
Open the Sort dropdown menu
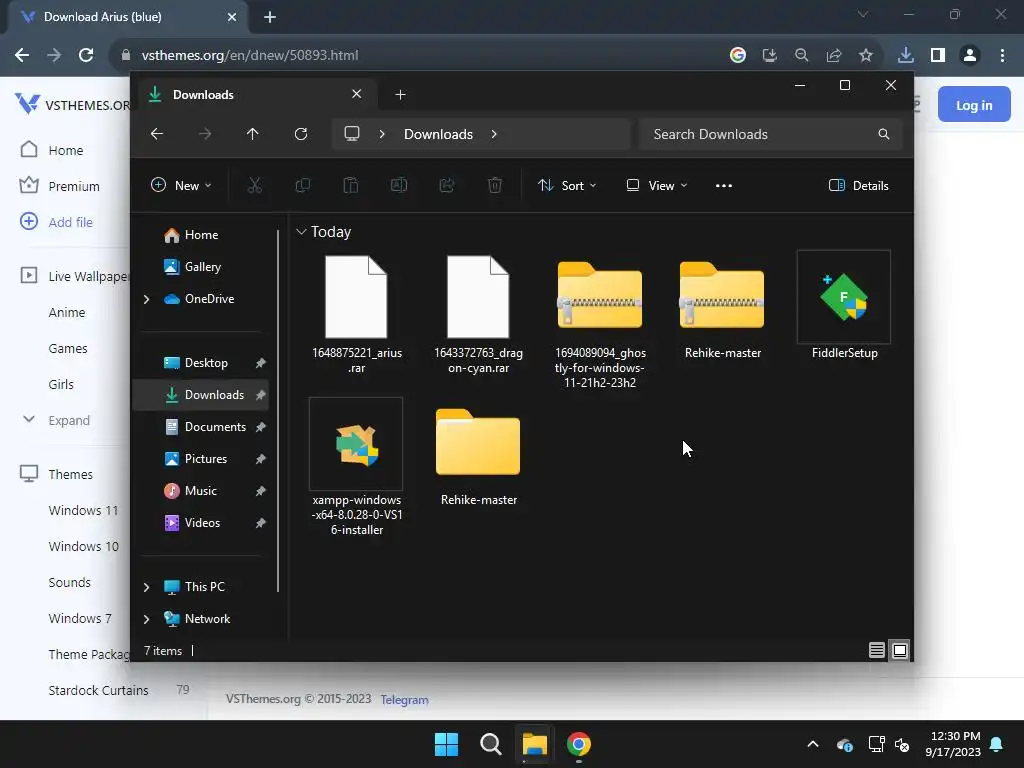(567, 185)
